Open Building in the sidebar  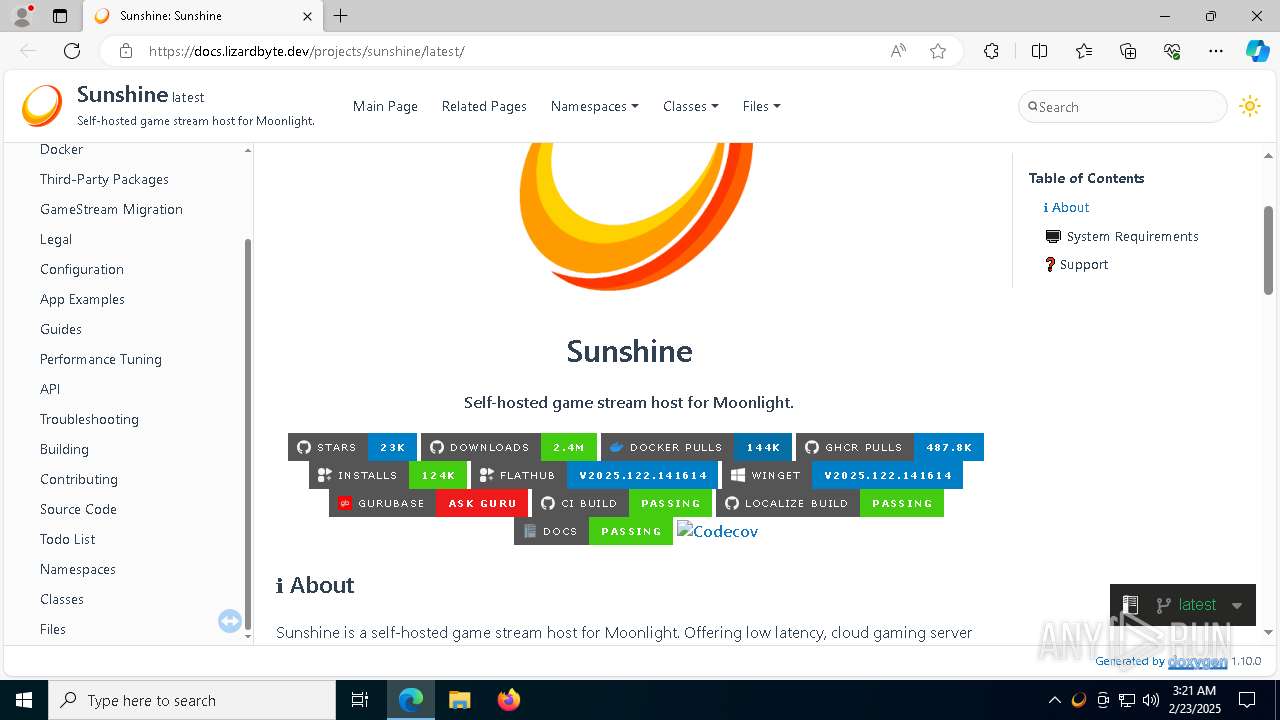click(x=64, y=449)
